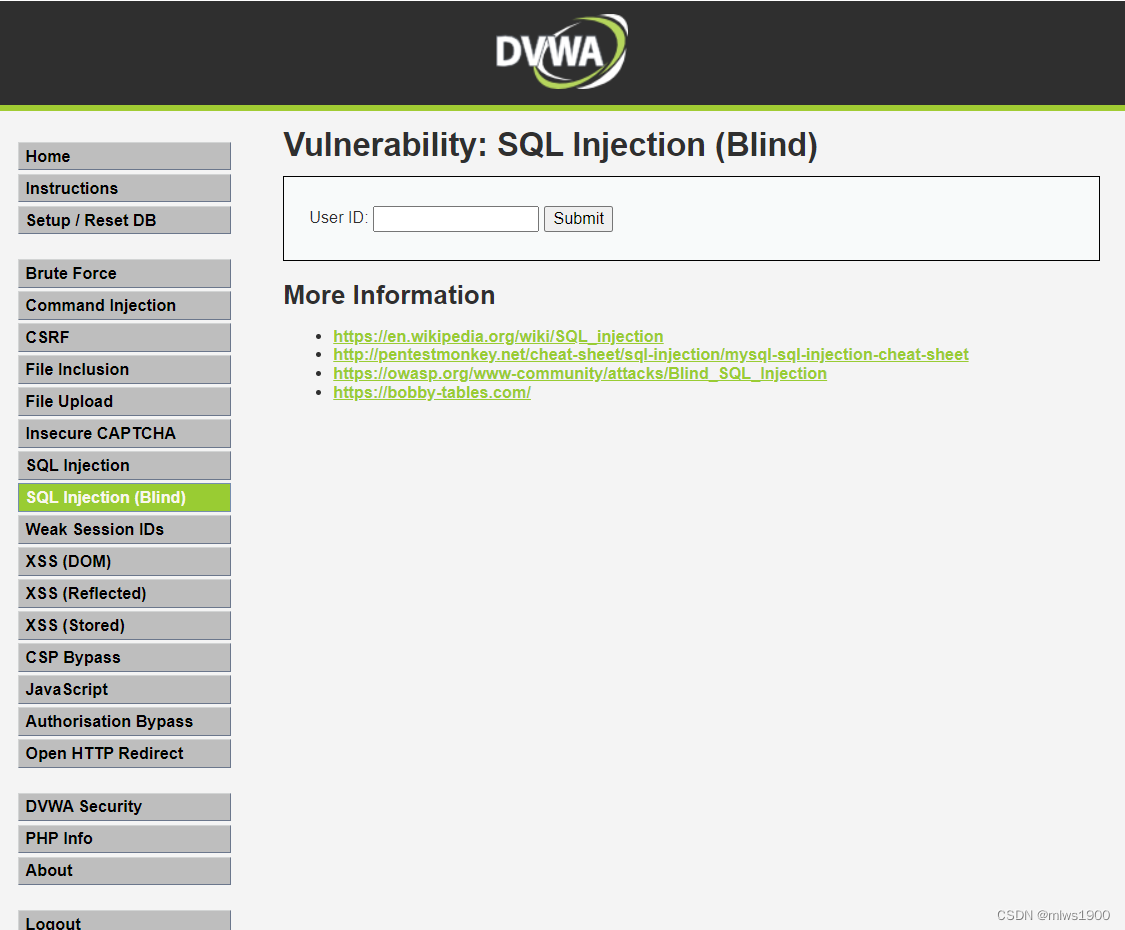Viewport: 1125px width, 930px height.
Task: Focus the User ID input field
Action: 456,219
